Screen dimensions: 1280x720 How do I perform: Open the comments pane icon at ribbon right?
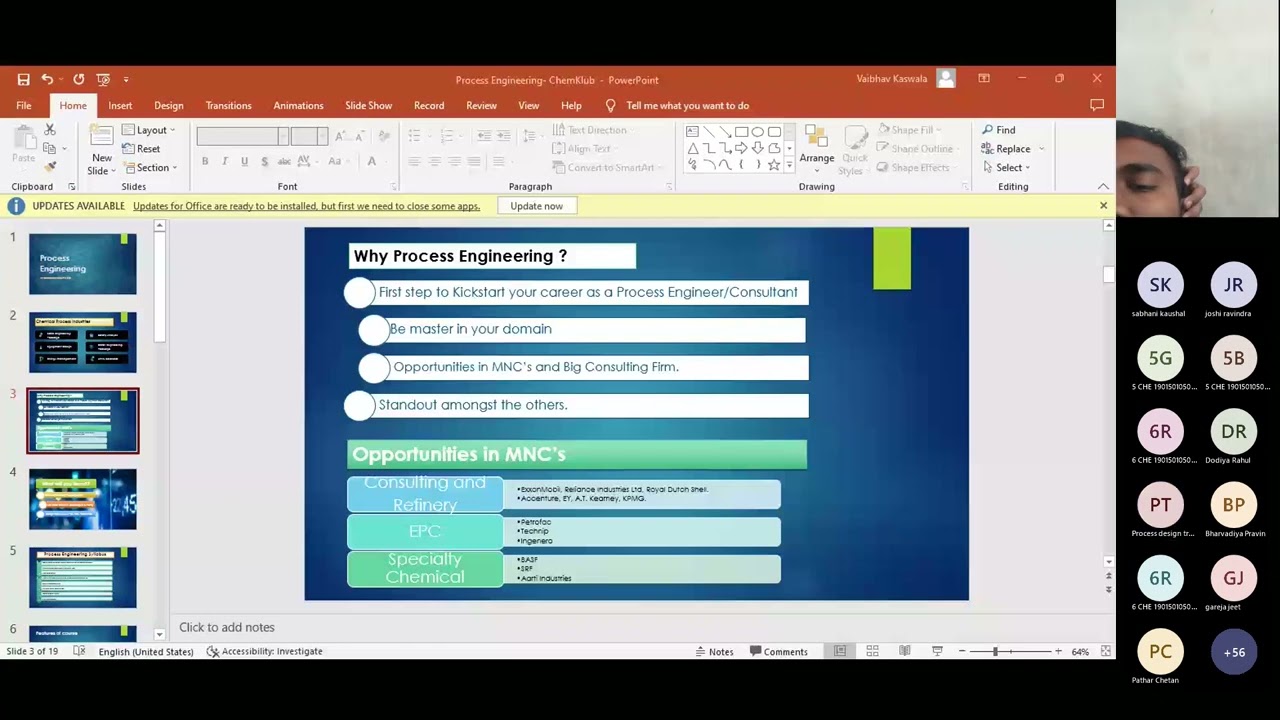click(1097, 105)
